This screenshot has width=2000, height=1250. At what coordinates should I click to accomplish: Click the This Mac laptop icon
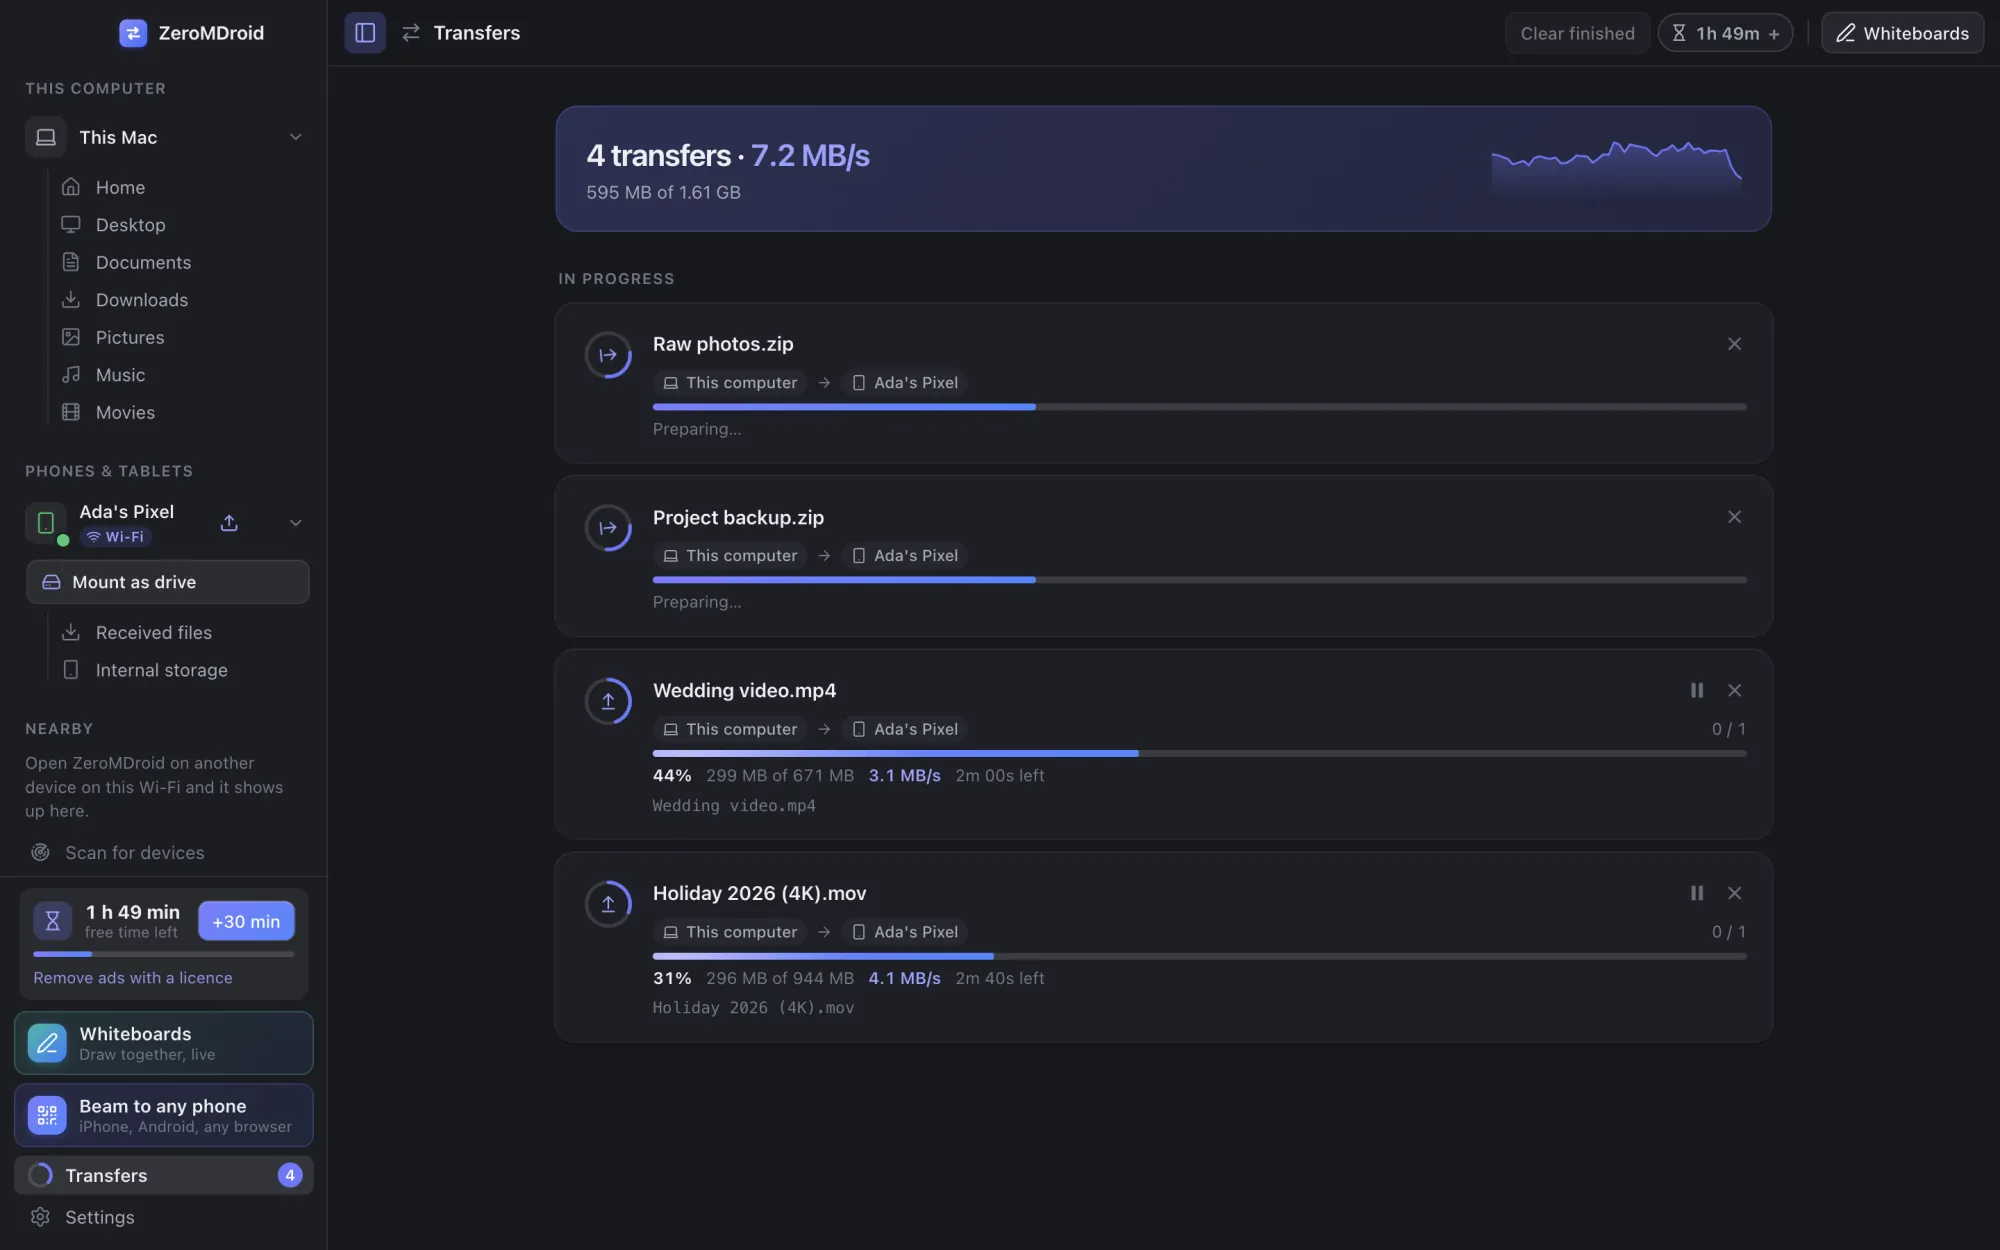point(46,137)
